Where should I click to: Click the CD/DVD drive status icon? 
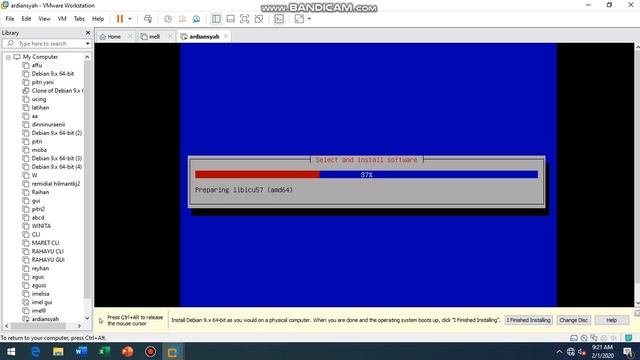click(584, 338)
